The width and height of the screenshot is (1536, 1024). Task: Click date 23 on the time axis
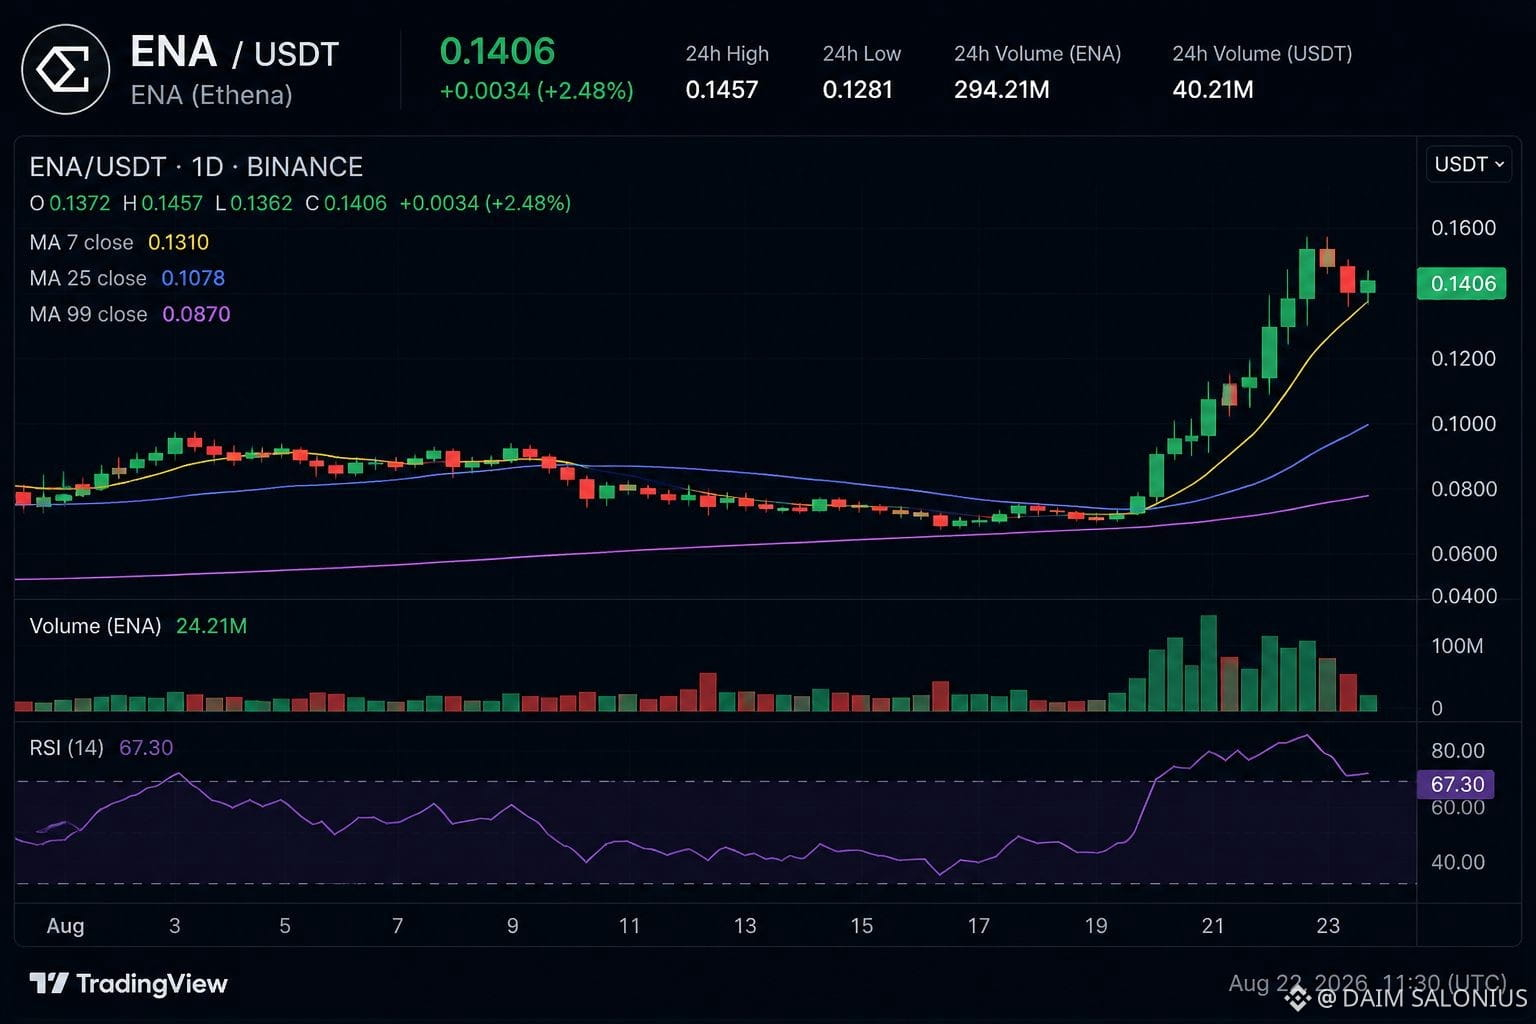click(x=1328, y=926)
